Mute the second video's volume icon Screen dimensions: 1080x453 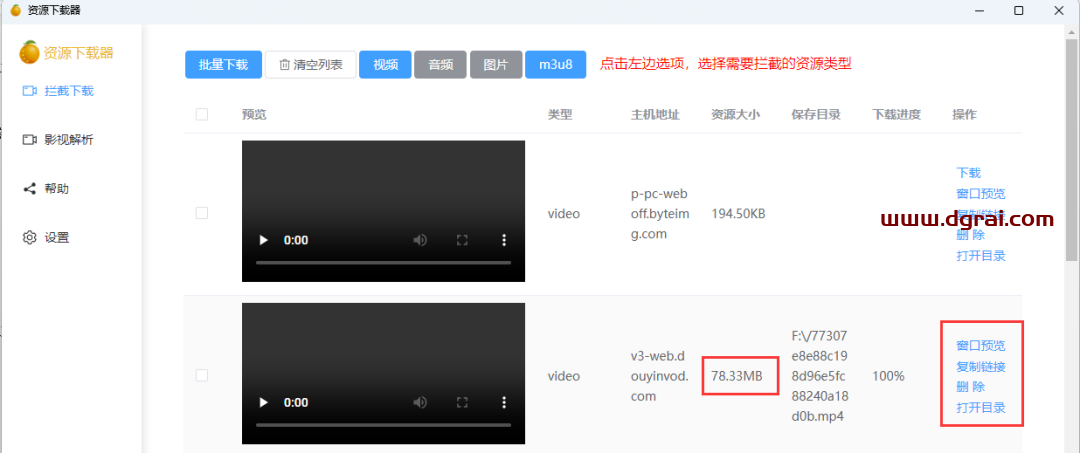click(421, 403)
